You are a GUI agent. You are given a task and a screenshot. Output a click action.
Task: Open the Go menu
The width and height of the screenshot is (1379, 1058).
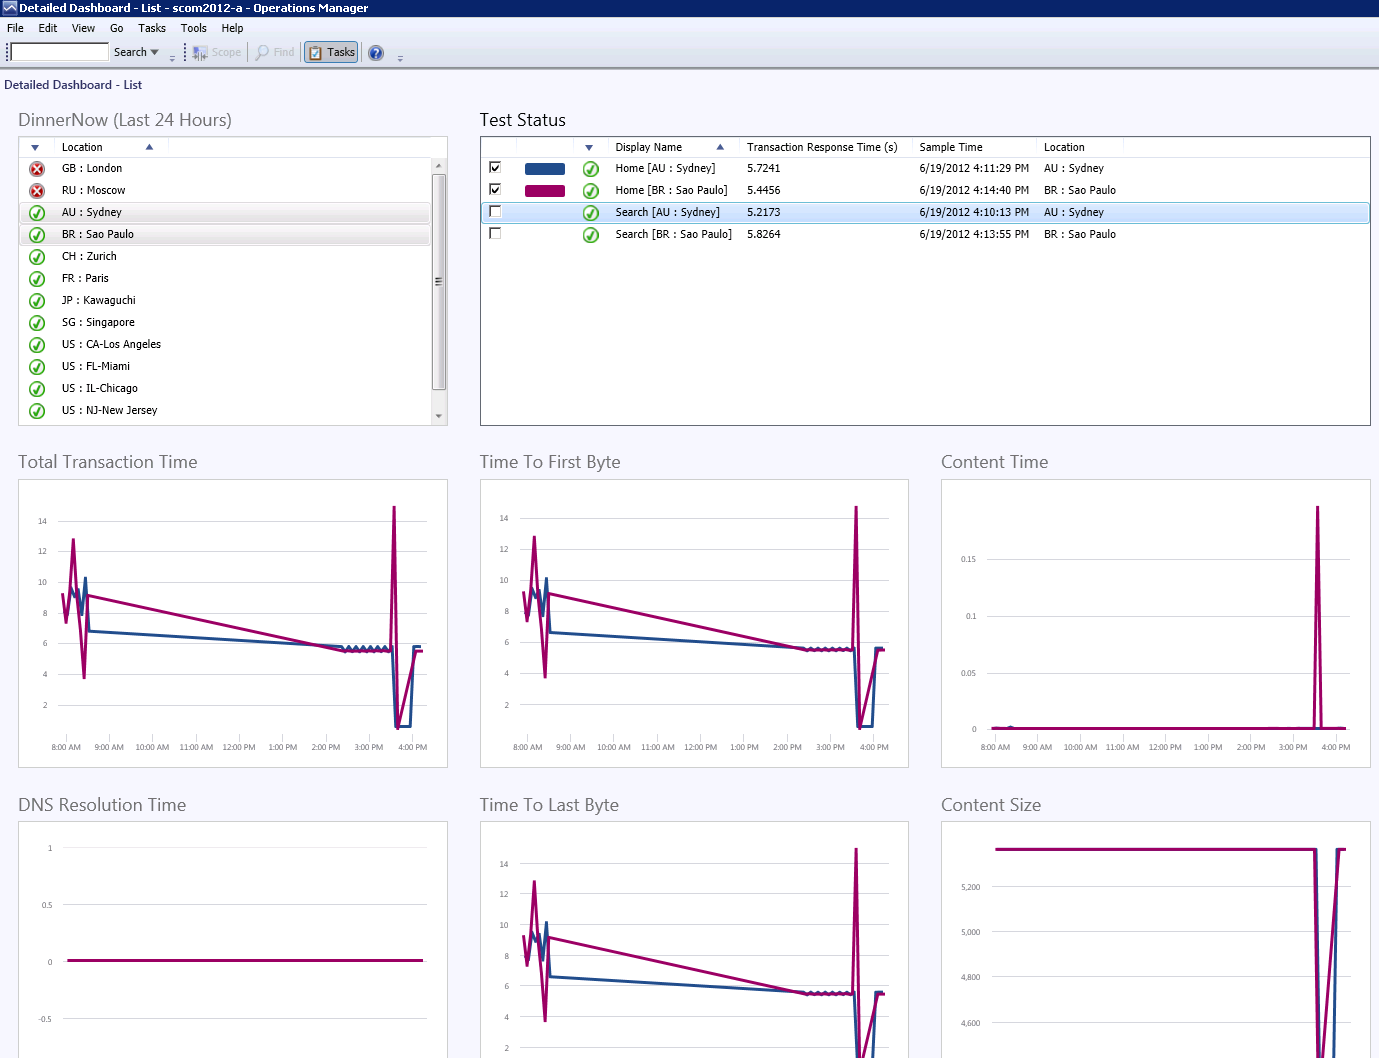[x=117, y=28]
